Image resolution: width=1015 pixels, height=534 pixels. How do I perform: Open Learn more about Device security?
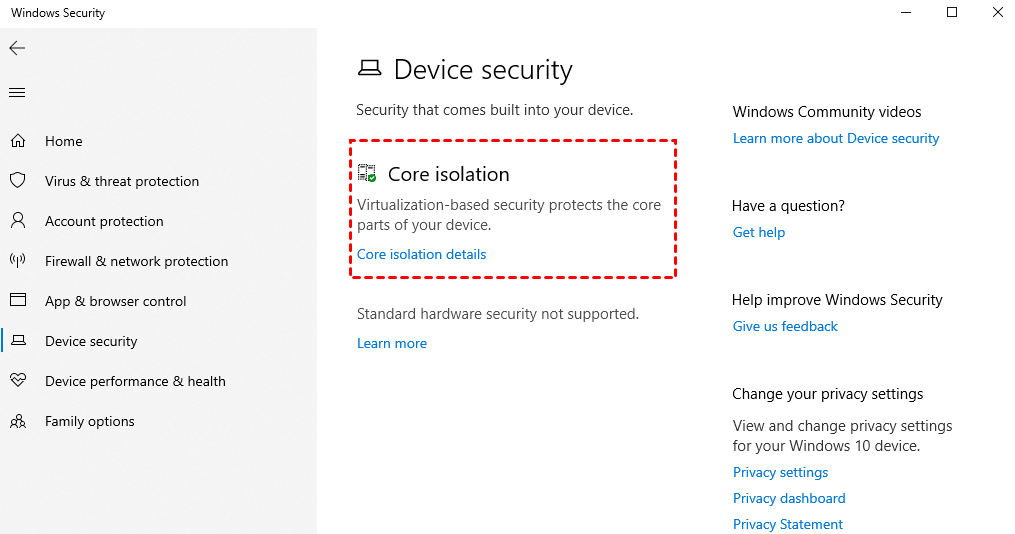coord(836,138)
